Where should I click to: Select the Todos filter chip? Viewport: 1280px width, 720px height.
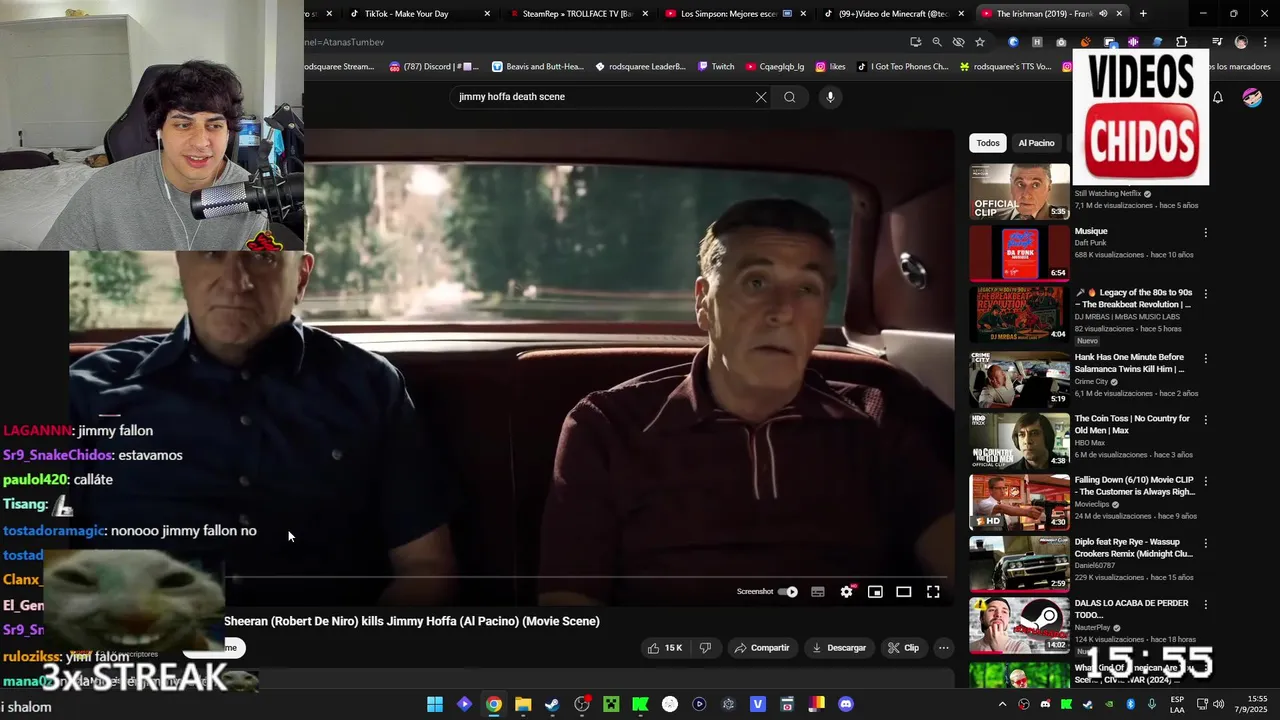pyautogui.click(x=988, y=143)
